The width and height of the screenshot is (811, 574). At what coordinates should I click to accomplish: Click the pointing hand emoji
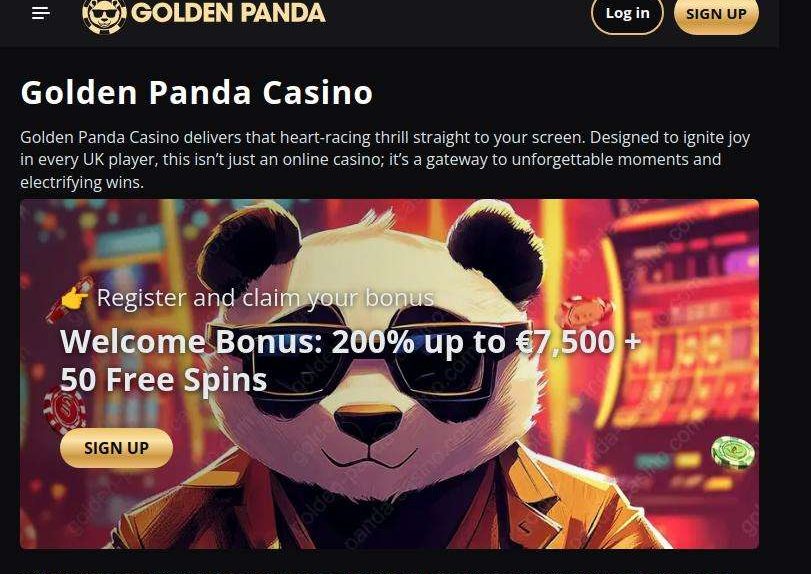74,298
